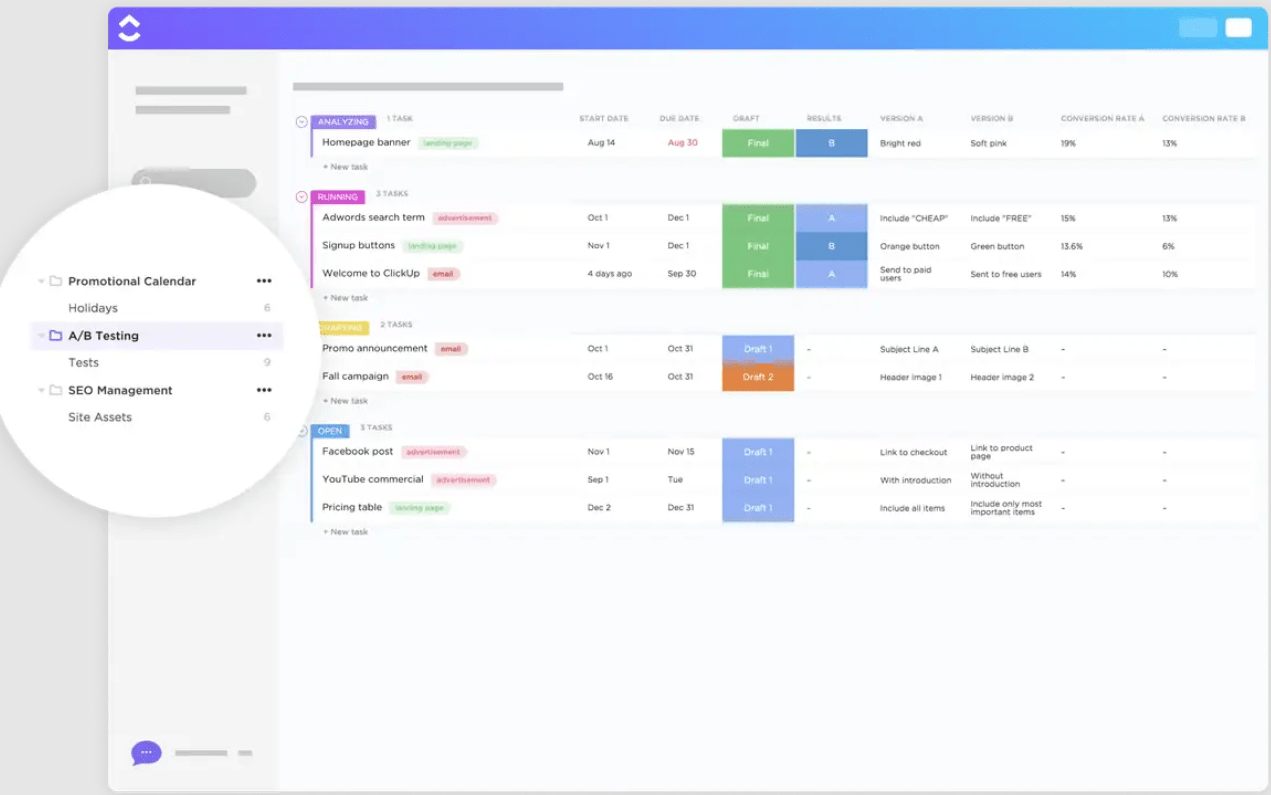Image resolution: width=1271 pixels, height=795 pixels.
Task: Click 'Header image 2' cell
Action: (1002, 377)
